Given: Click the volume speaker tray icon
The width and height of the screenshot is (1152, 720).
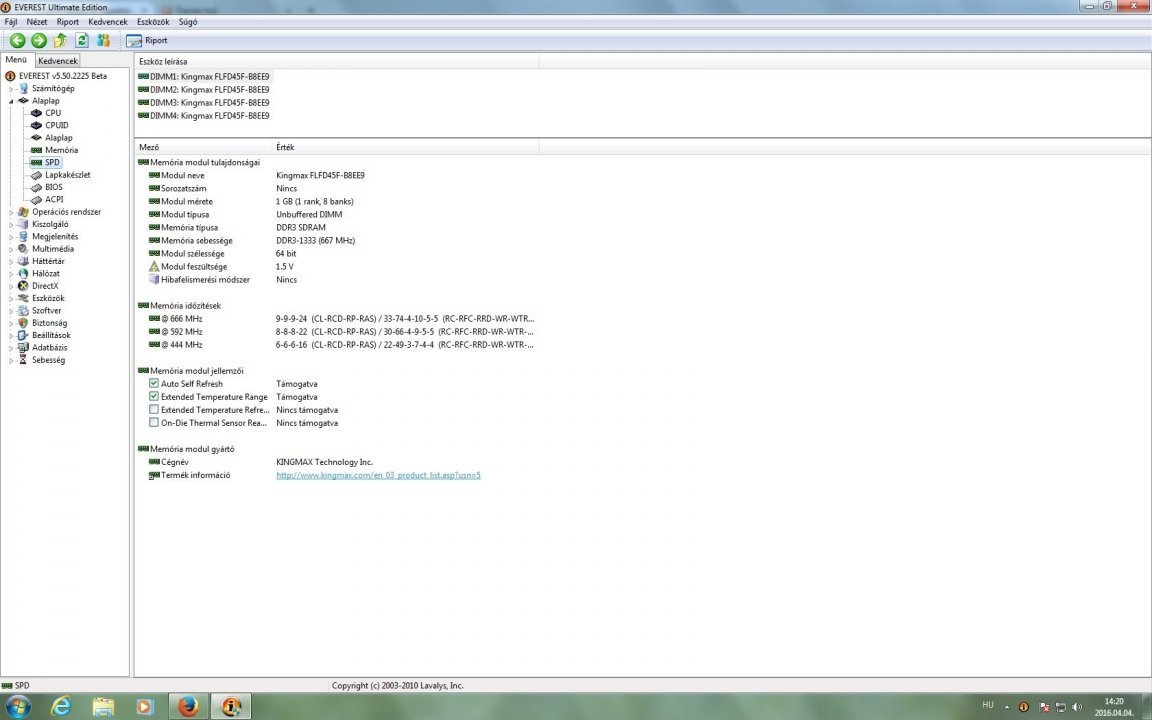Looking at the screenshot, I should coord(1077,707).
